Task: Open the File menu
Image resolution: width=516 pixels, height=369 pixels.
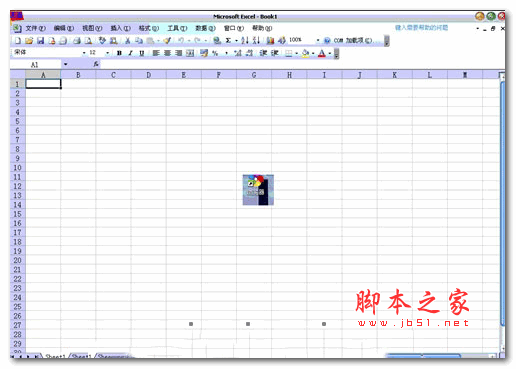Action: pos(35,28)
